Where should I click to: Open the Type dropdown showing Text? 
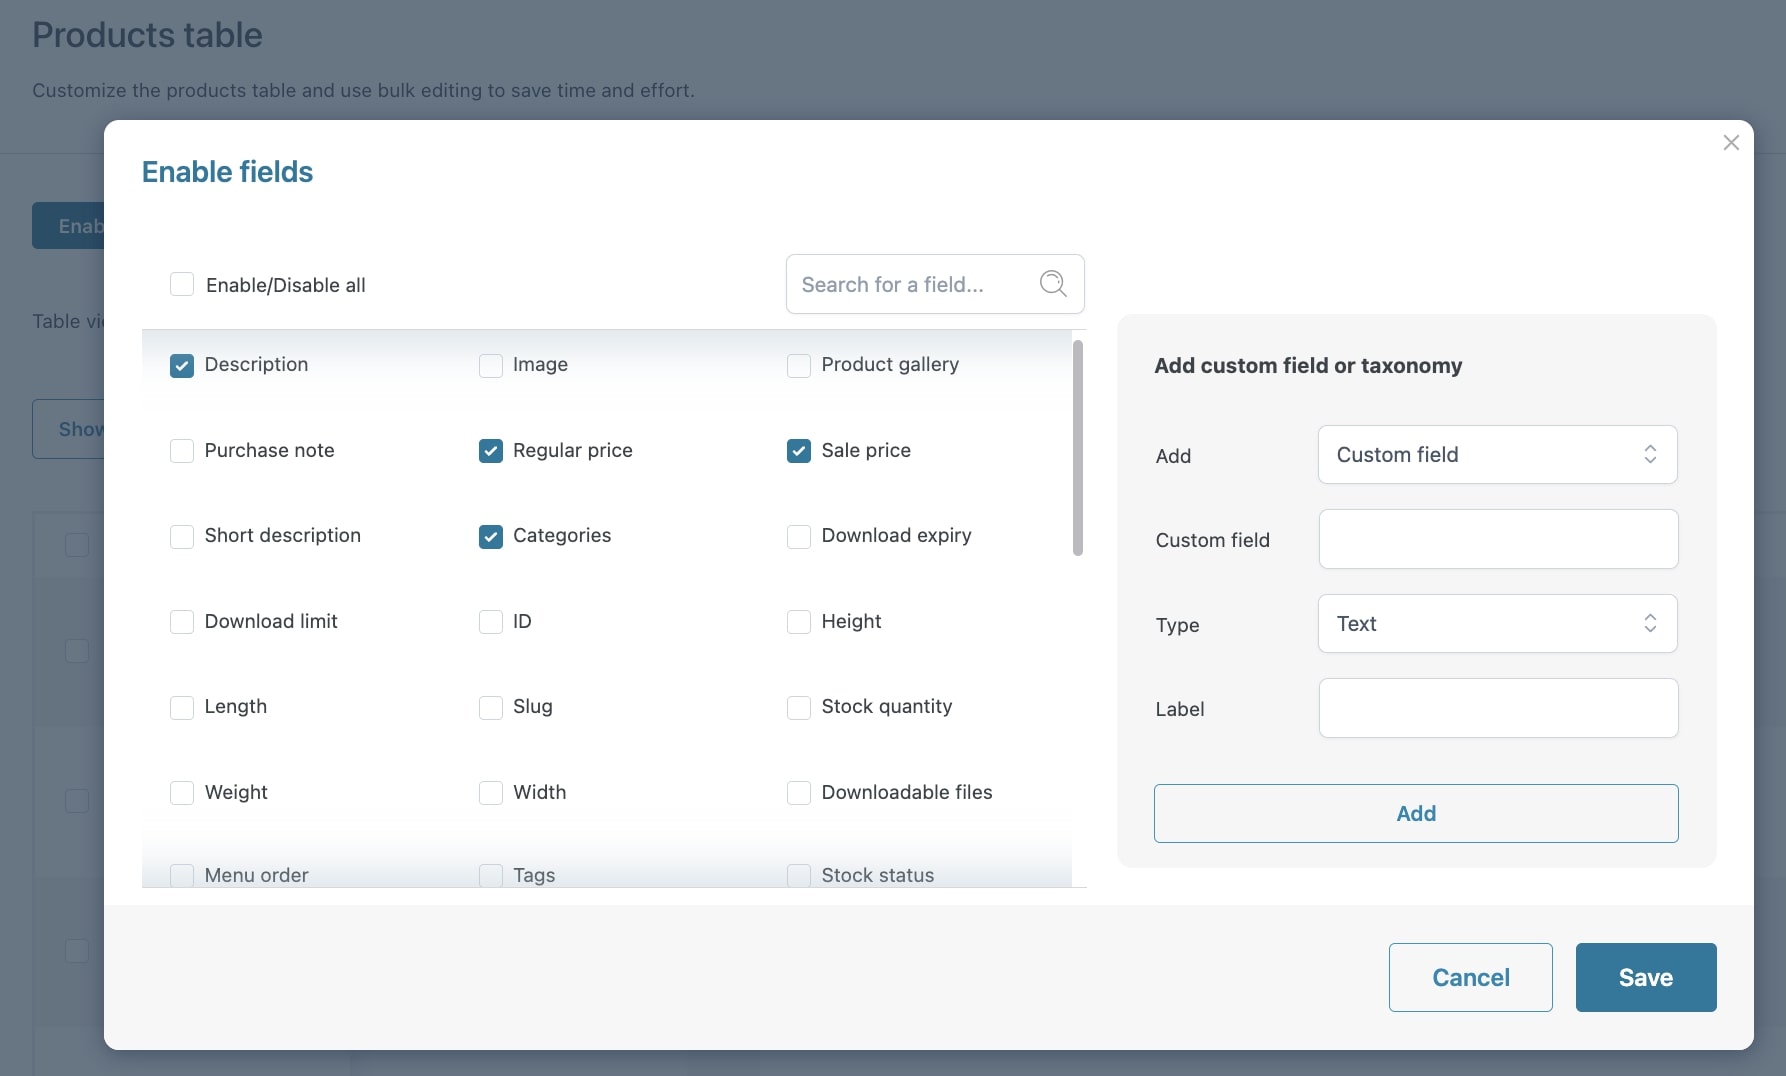point(1497,624)
